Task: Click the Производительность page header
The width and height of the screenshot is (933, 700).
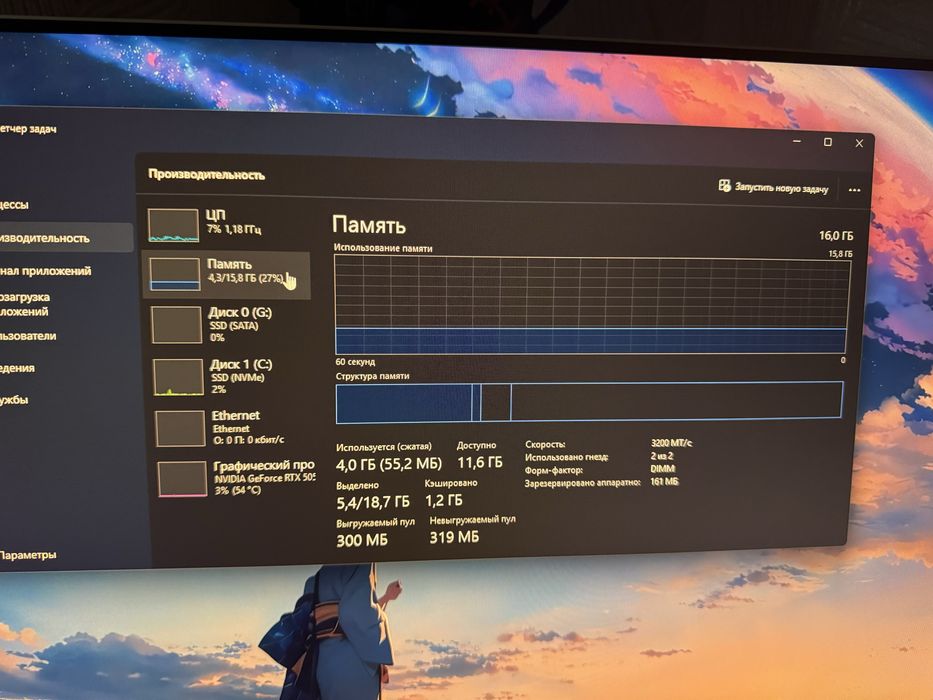Action: (x=206, y=174)
